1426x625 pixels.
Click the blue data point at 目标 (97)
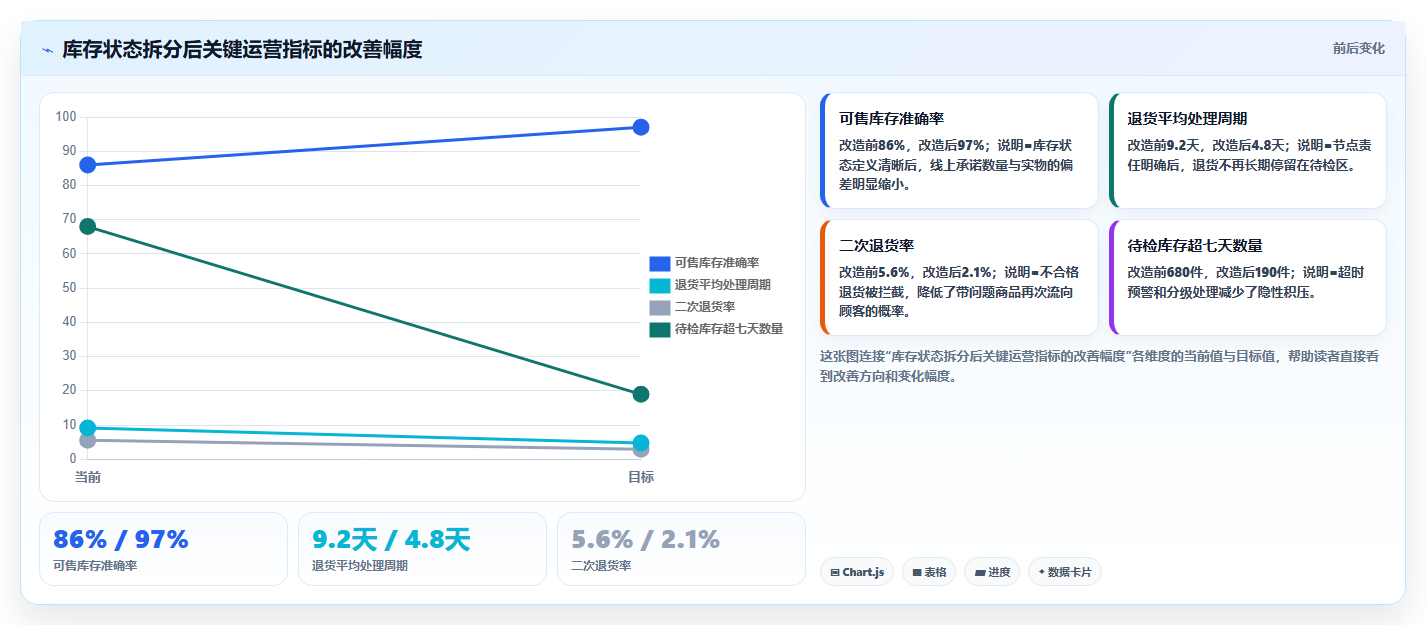(x=641, y=127)
